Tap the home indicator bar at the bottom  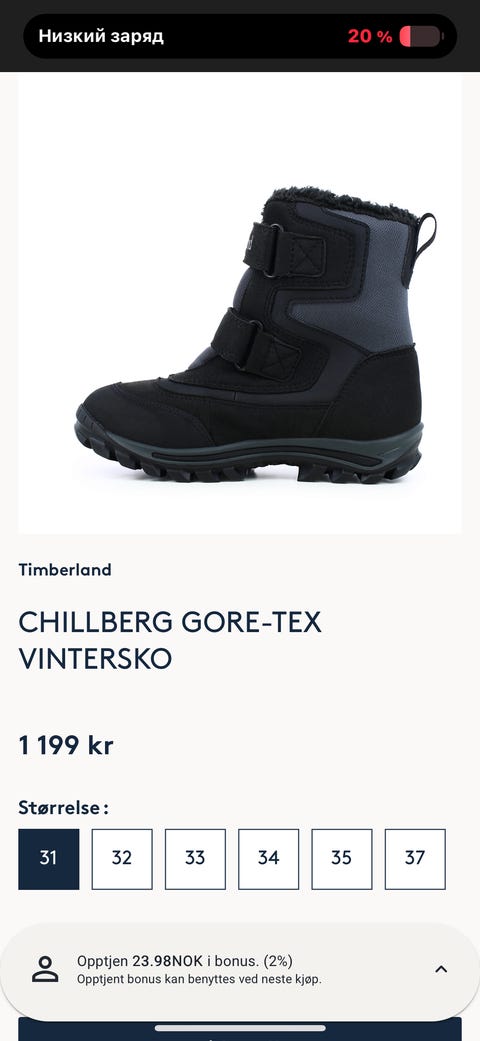(240, 1028)
